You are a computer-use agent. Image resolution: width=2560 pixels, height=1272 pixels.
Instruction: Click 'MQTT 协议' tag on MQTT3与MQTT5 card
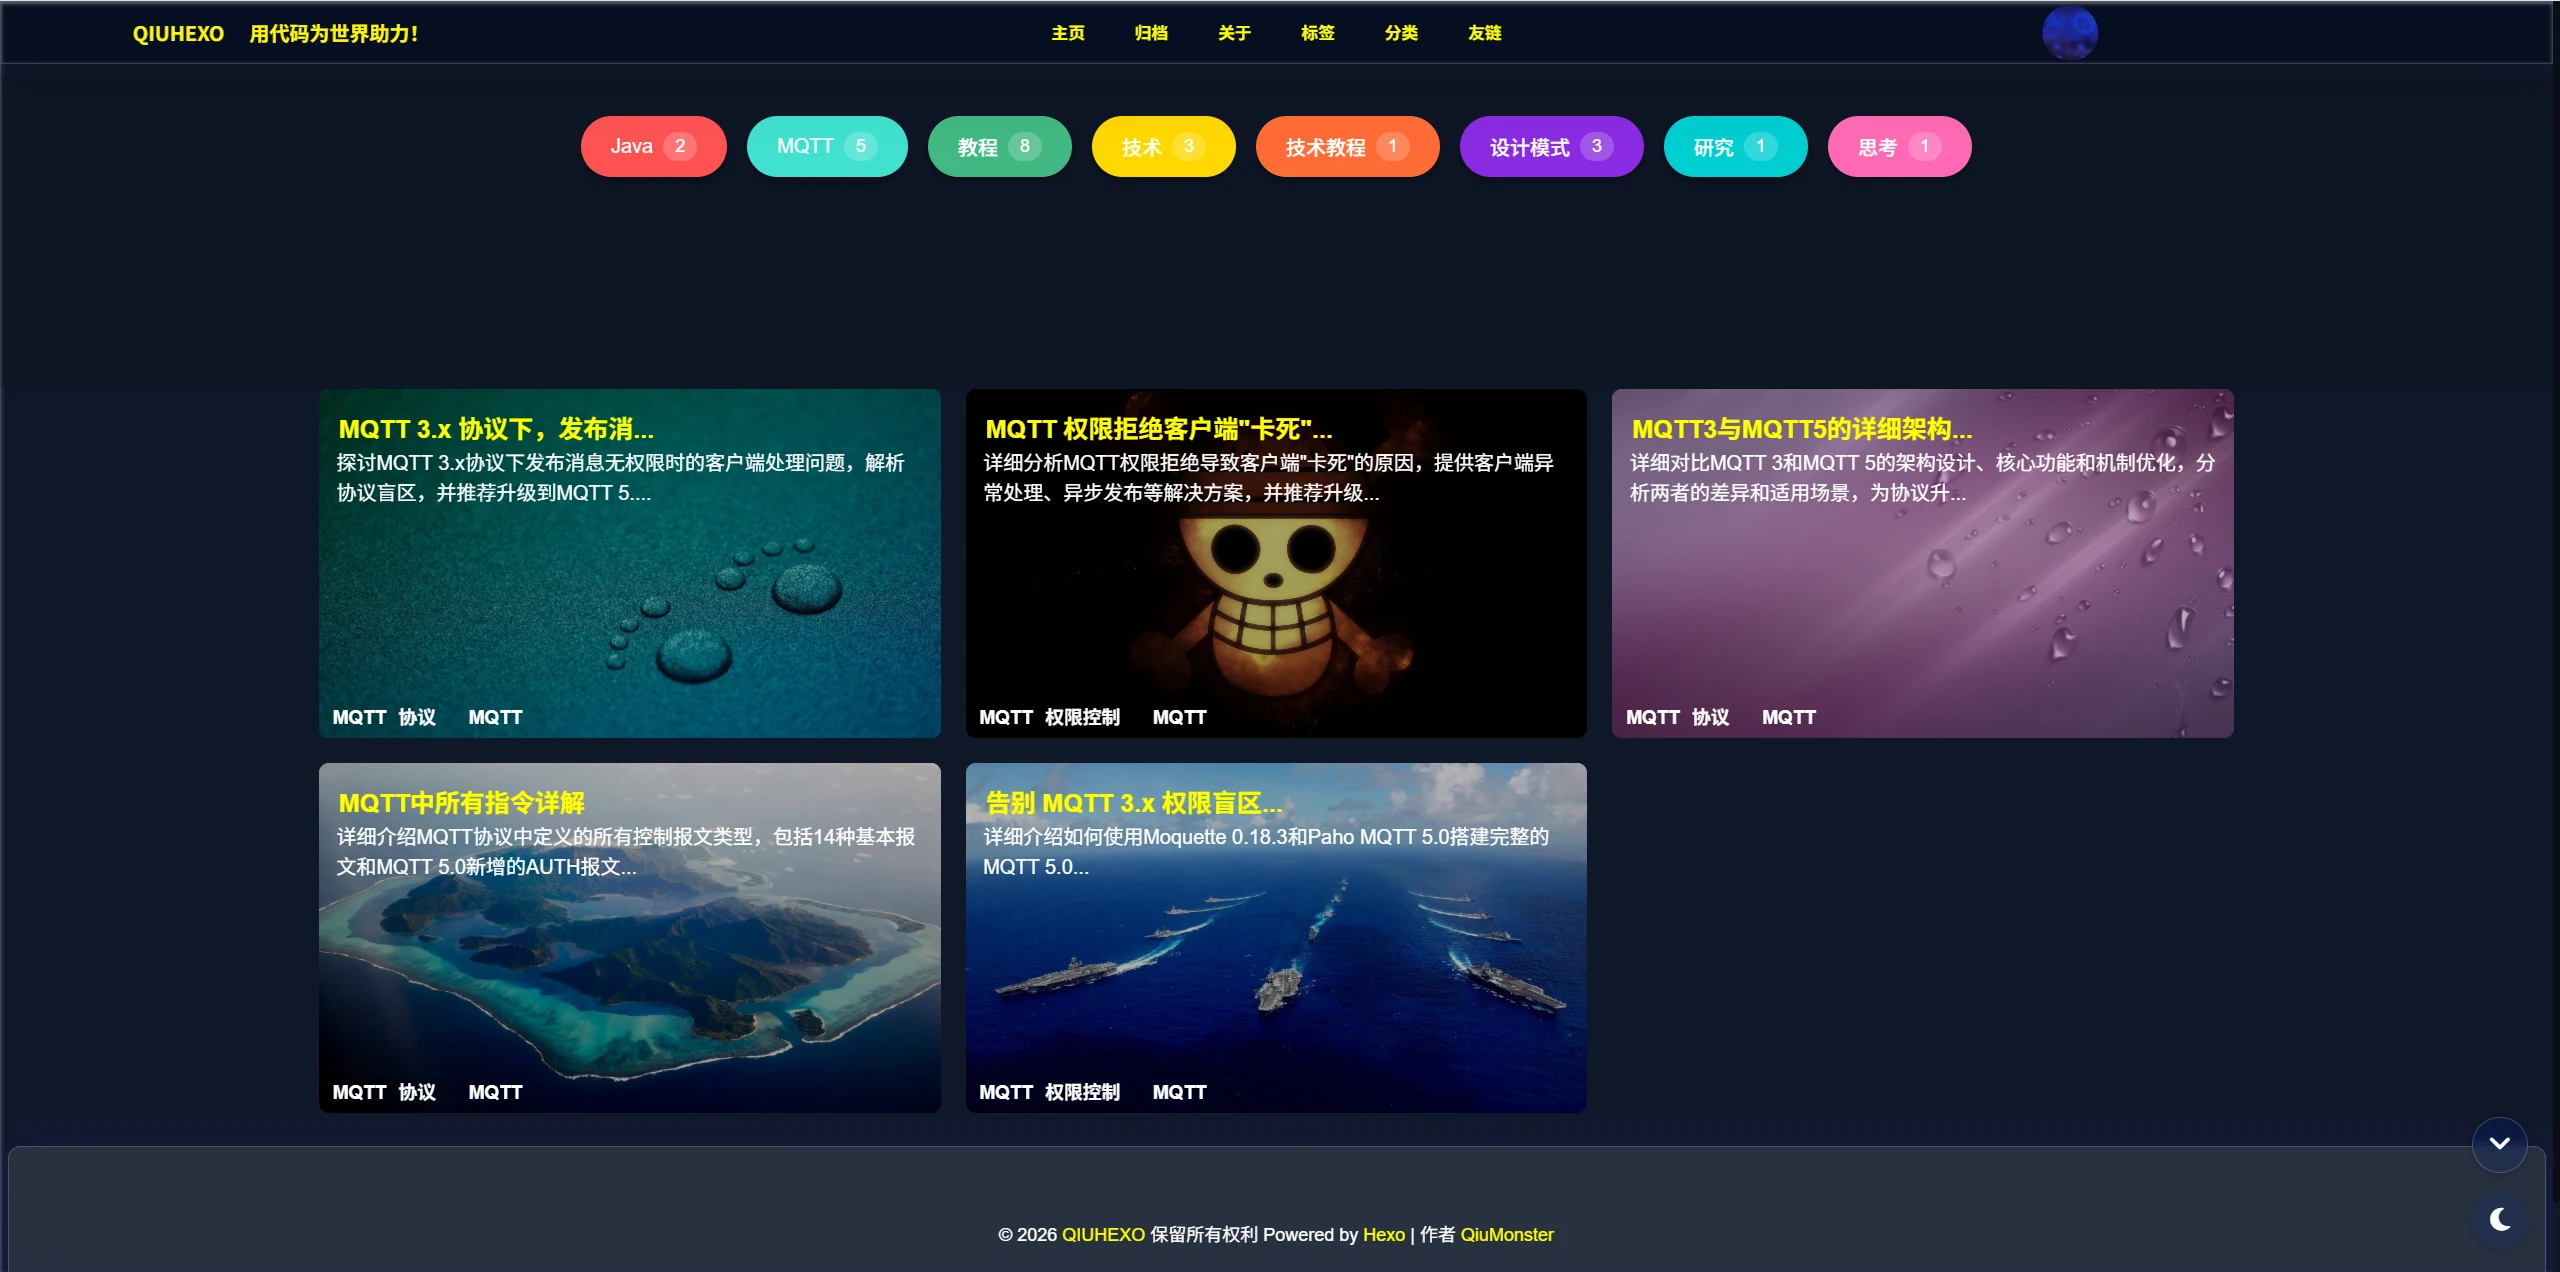pyautogui.click(x=1677, y=717)
